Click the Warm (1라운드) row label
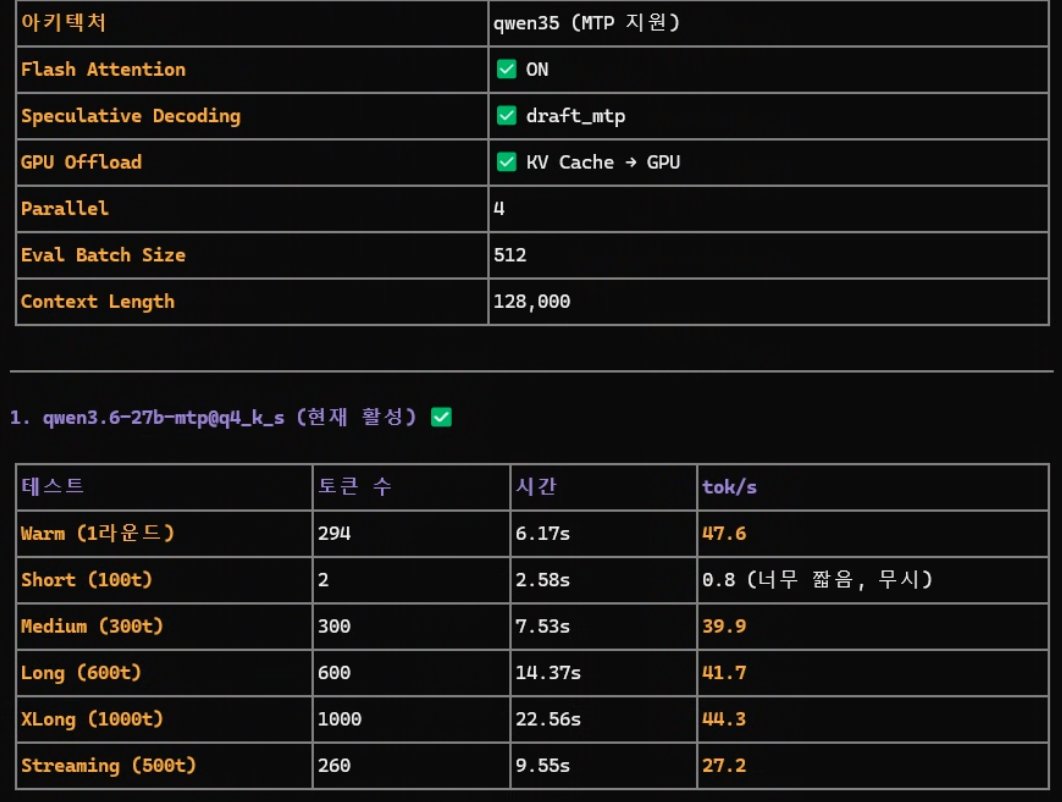This screenshot has height=802, width=1062. point(98,533)
